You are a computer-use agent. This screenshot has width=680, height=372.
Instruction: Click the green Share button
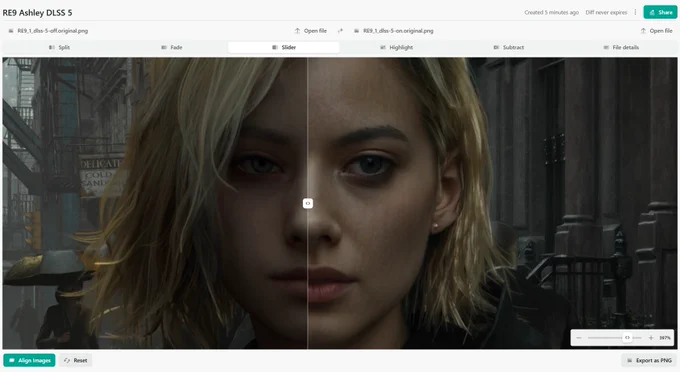[660, 12]
